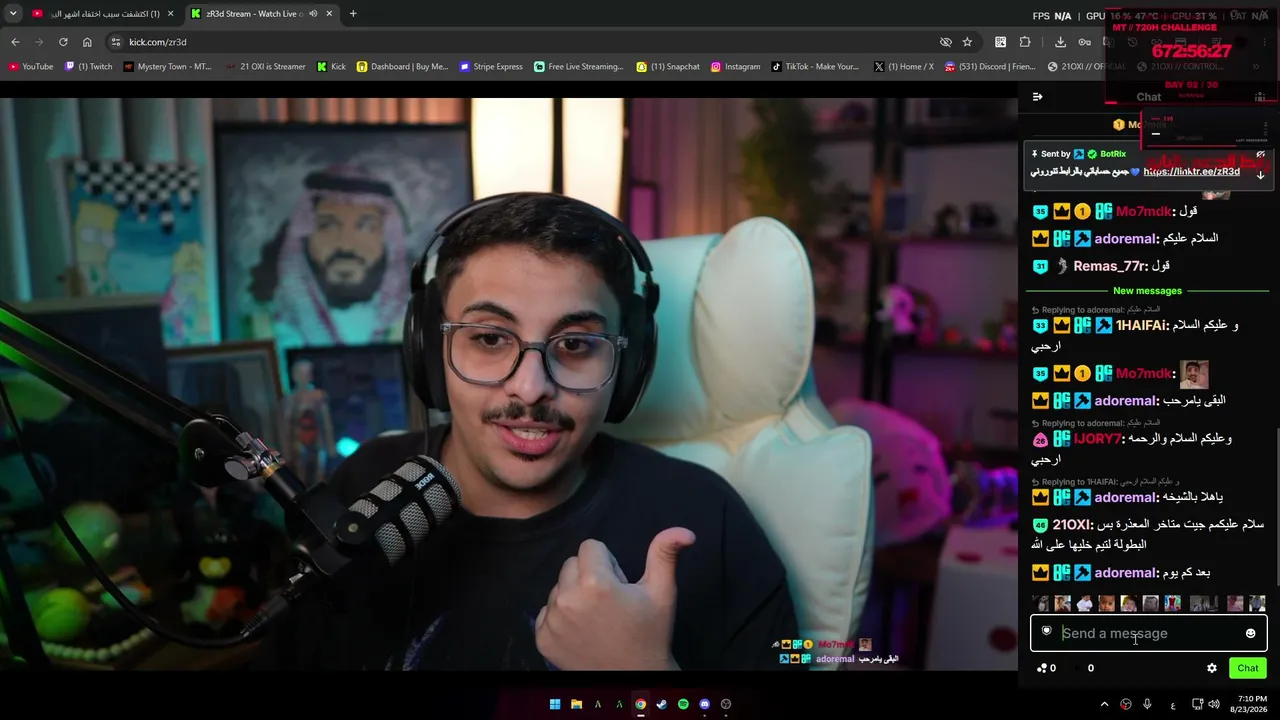
Task: Open the Free Live Streaming bookmark
Action: click(579, 67)
